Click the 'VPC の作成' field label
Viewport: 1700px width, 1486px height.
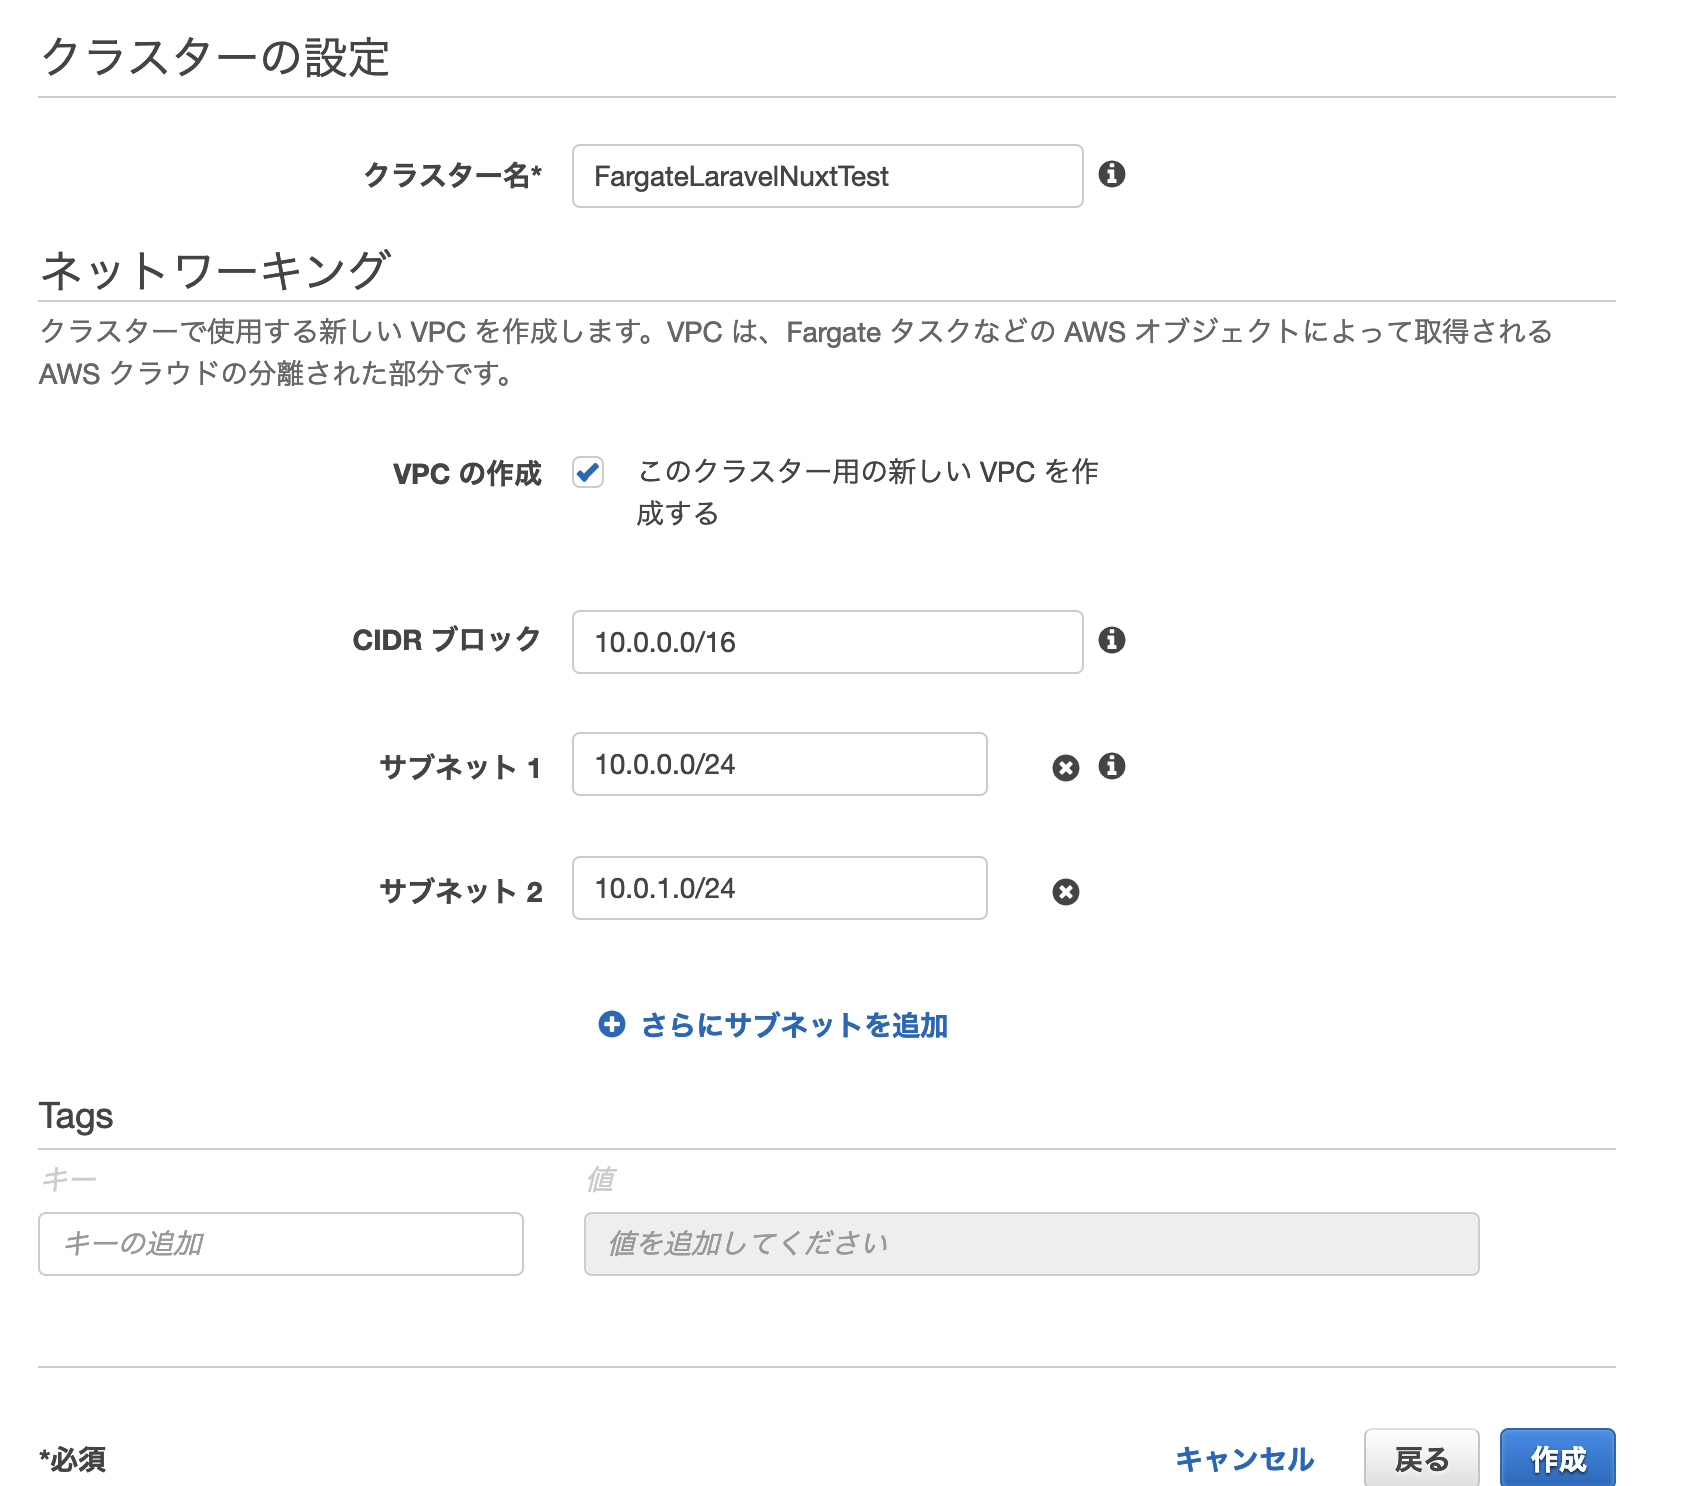[x=466, y=473]
